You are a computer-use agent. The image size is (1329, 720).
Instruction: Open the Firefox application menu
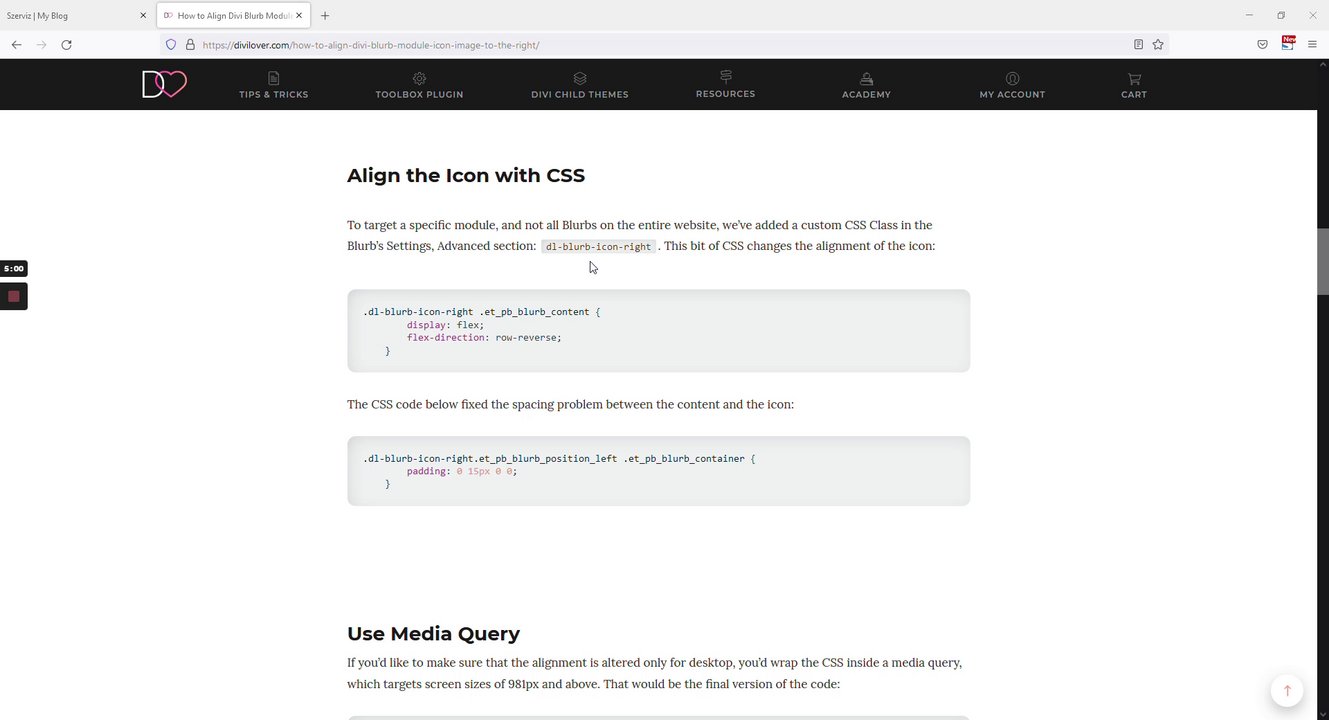pos(1313,45)
